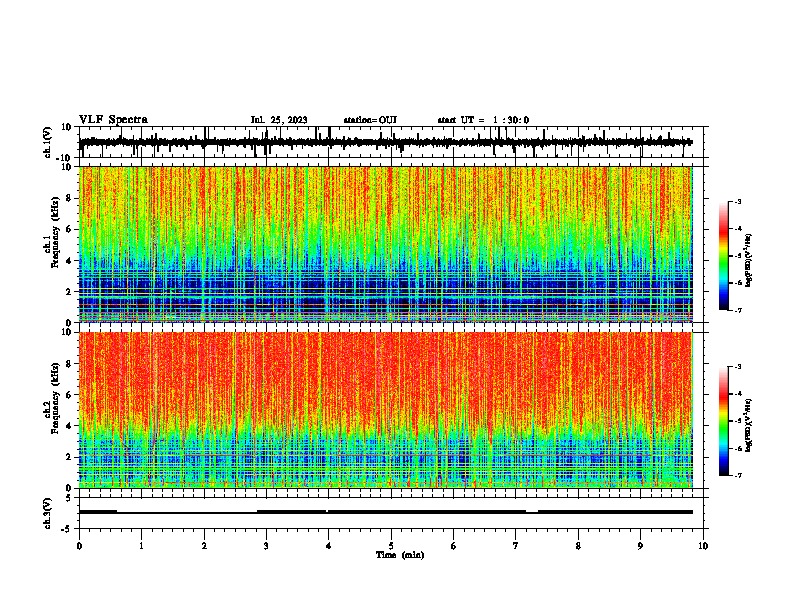Screen dimensions: 792x612
Task: Click inside the ch.1 spectrogram panel
Action: [385, 244]
